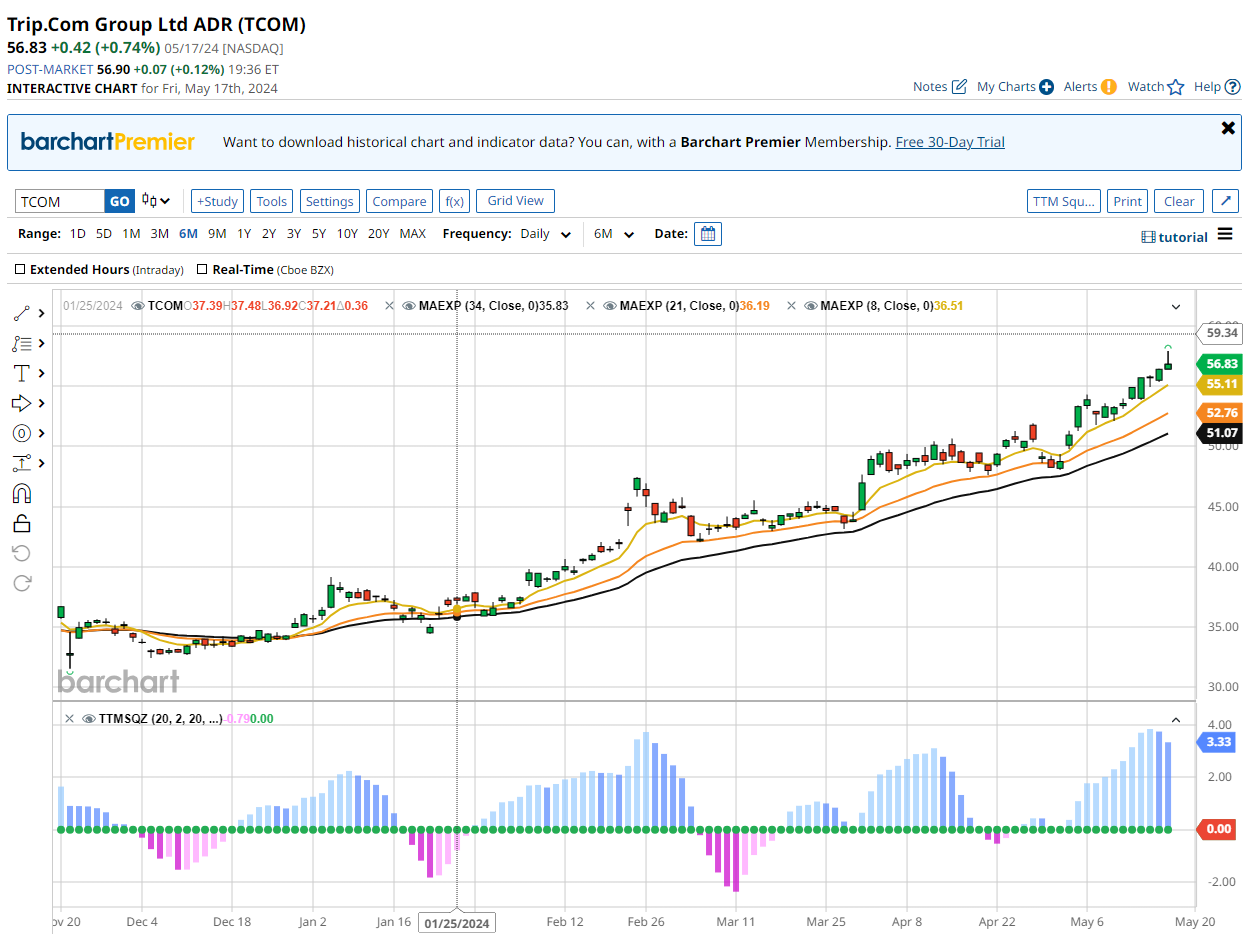Expand the text tool options
This screenshot has height=950, width=1251.
point(41,373)
